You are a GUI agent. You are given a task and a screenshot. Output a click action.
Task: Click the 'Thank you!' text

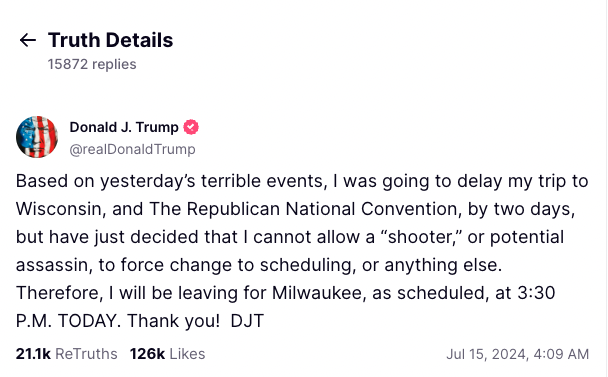[173, 321]
